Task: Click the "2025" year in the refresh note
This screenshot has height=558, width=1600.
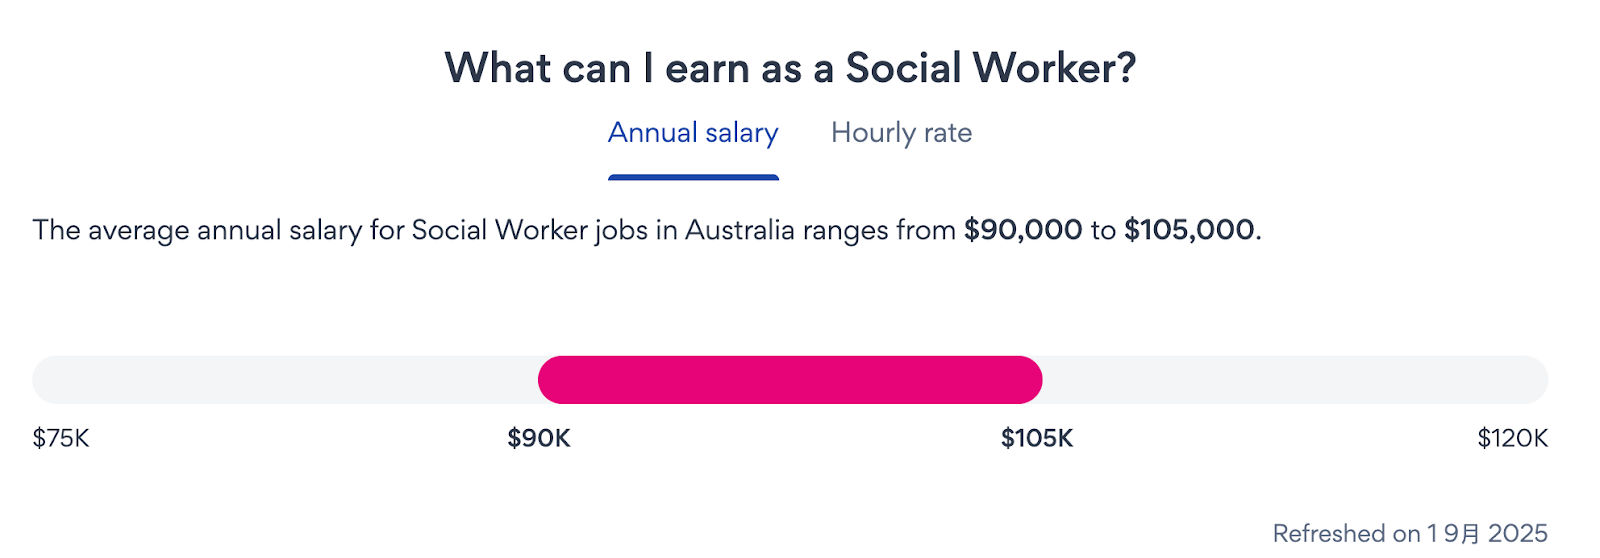Action: pyautogui.click(x=1517, y=534)
